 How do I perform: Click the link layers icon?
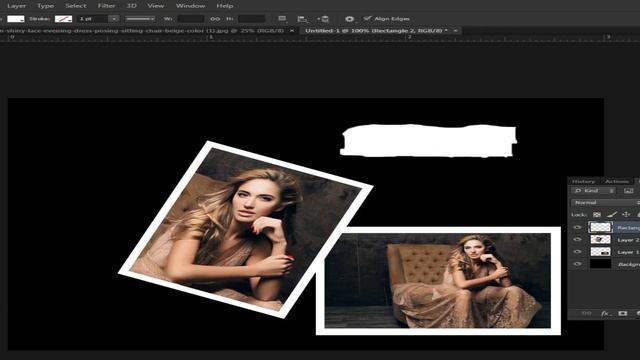(x=586, y=313)
